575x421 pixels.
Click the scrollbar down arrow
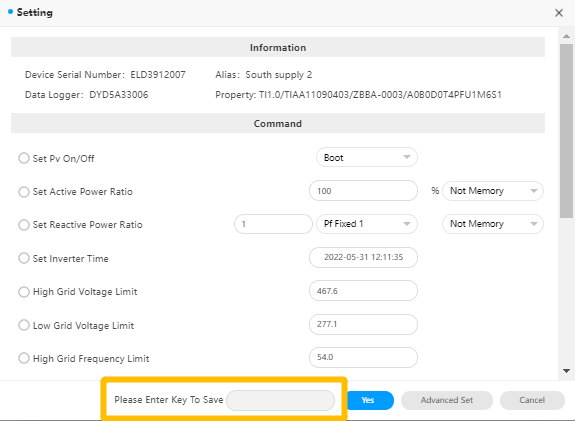(x=566, y=371)
